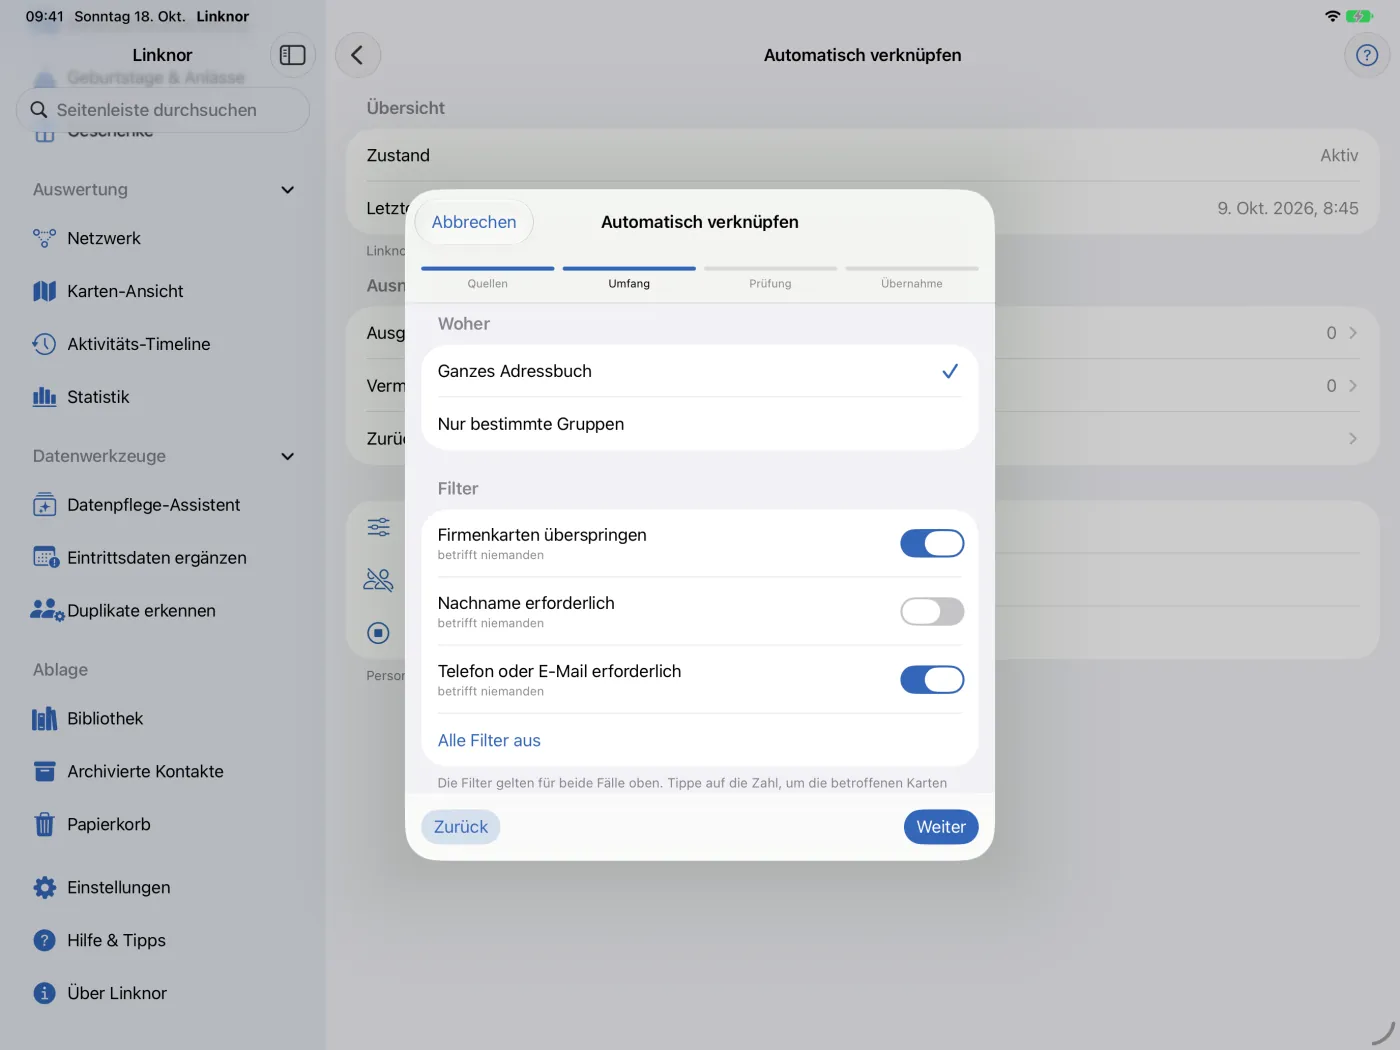
Task: Open Archivierte Kontakte archive icon
Action: 44,771
